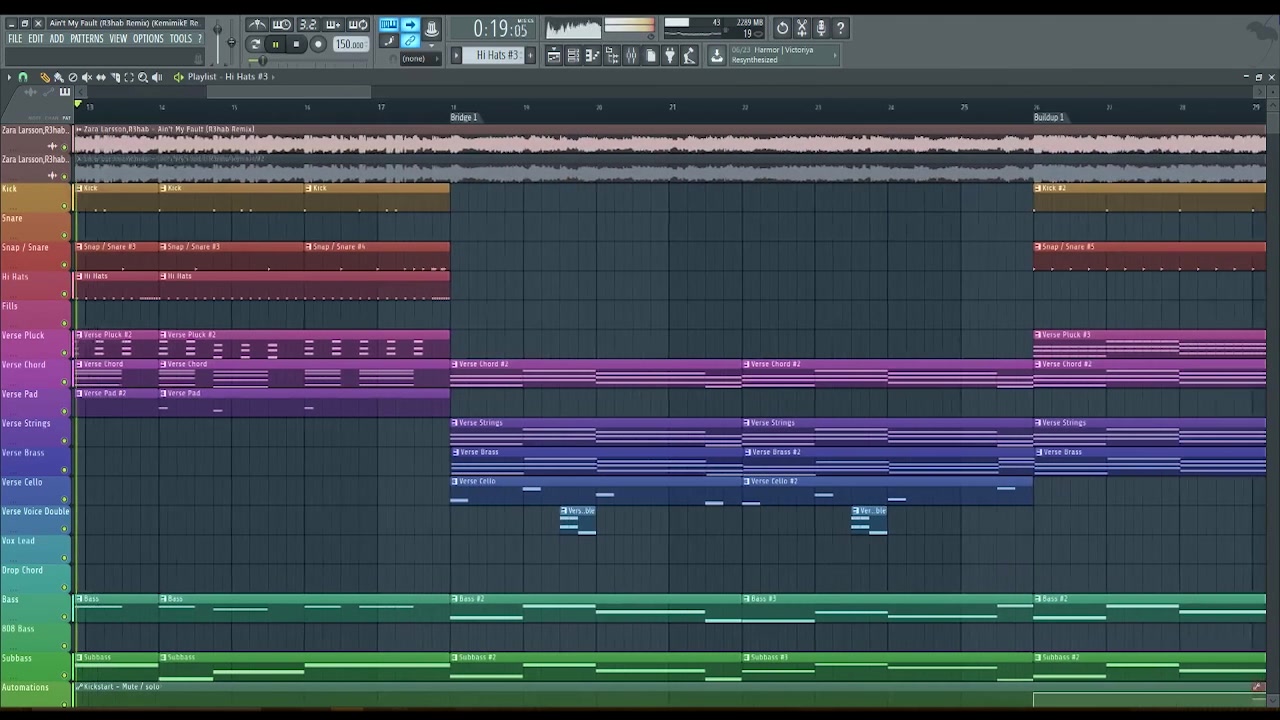Open undo history icon

coord(783,28)
